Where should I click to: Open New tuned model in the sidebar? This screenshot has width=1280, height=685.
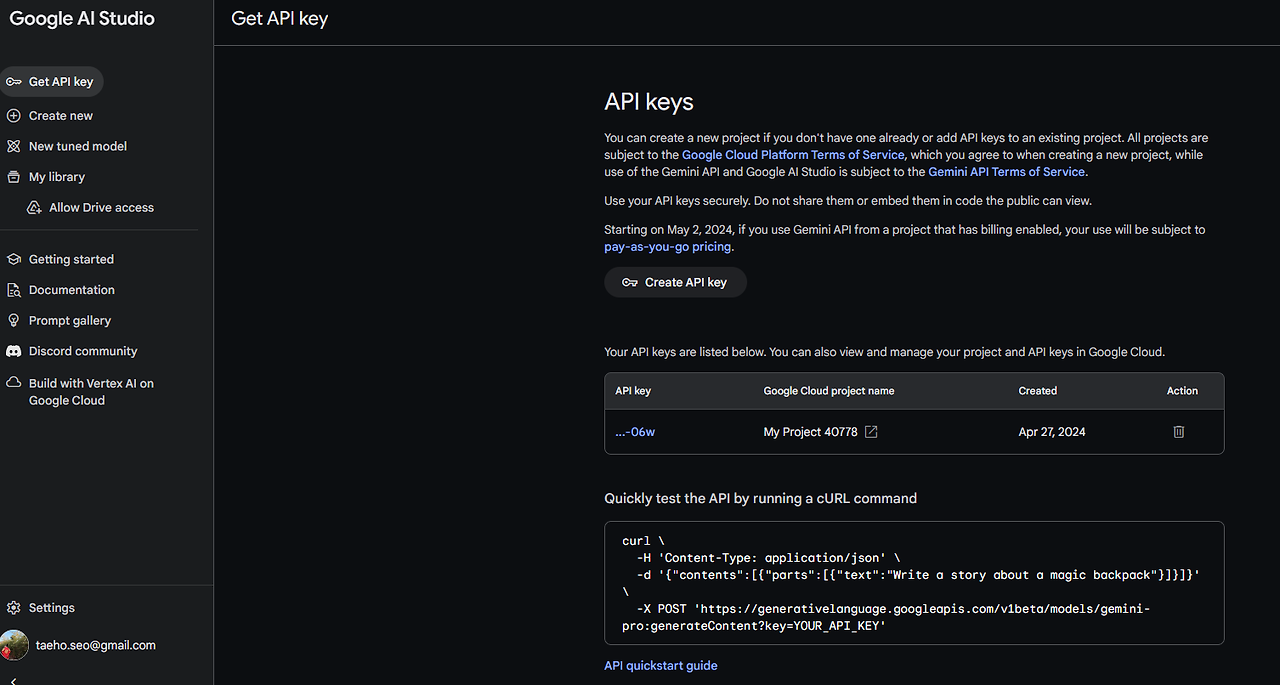pyautogui.click(x=78, y=146)
